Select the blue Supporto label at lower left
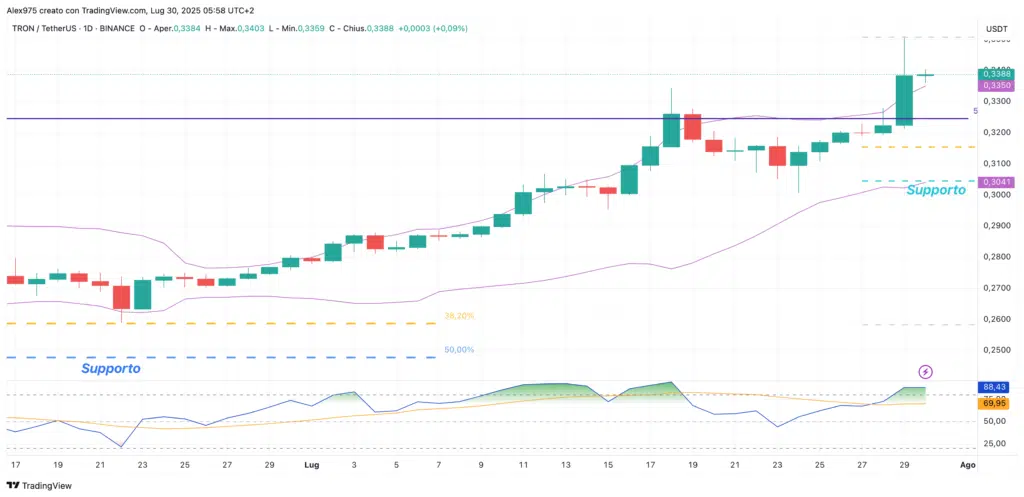Viewport: 1024px width, 497px height. (x=110, y=369)
